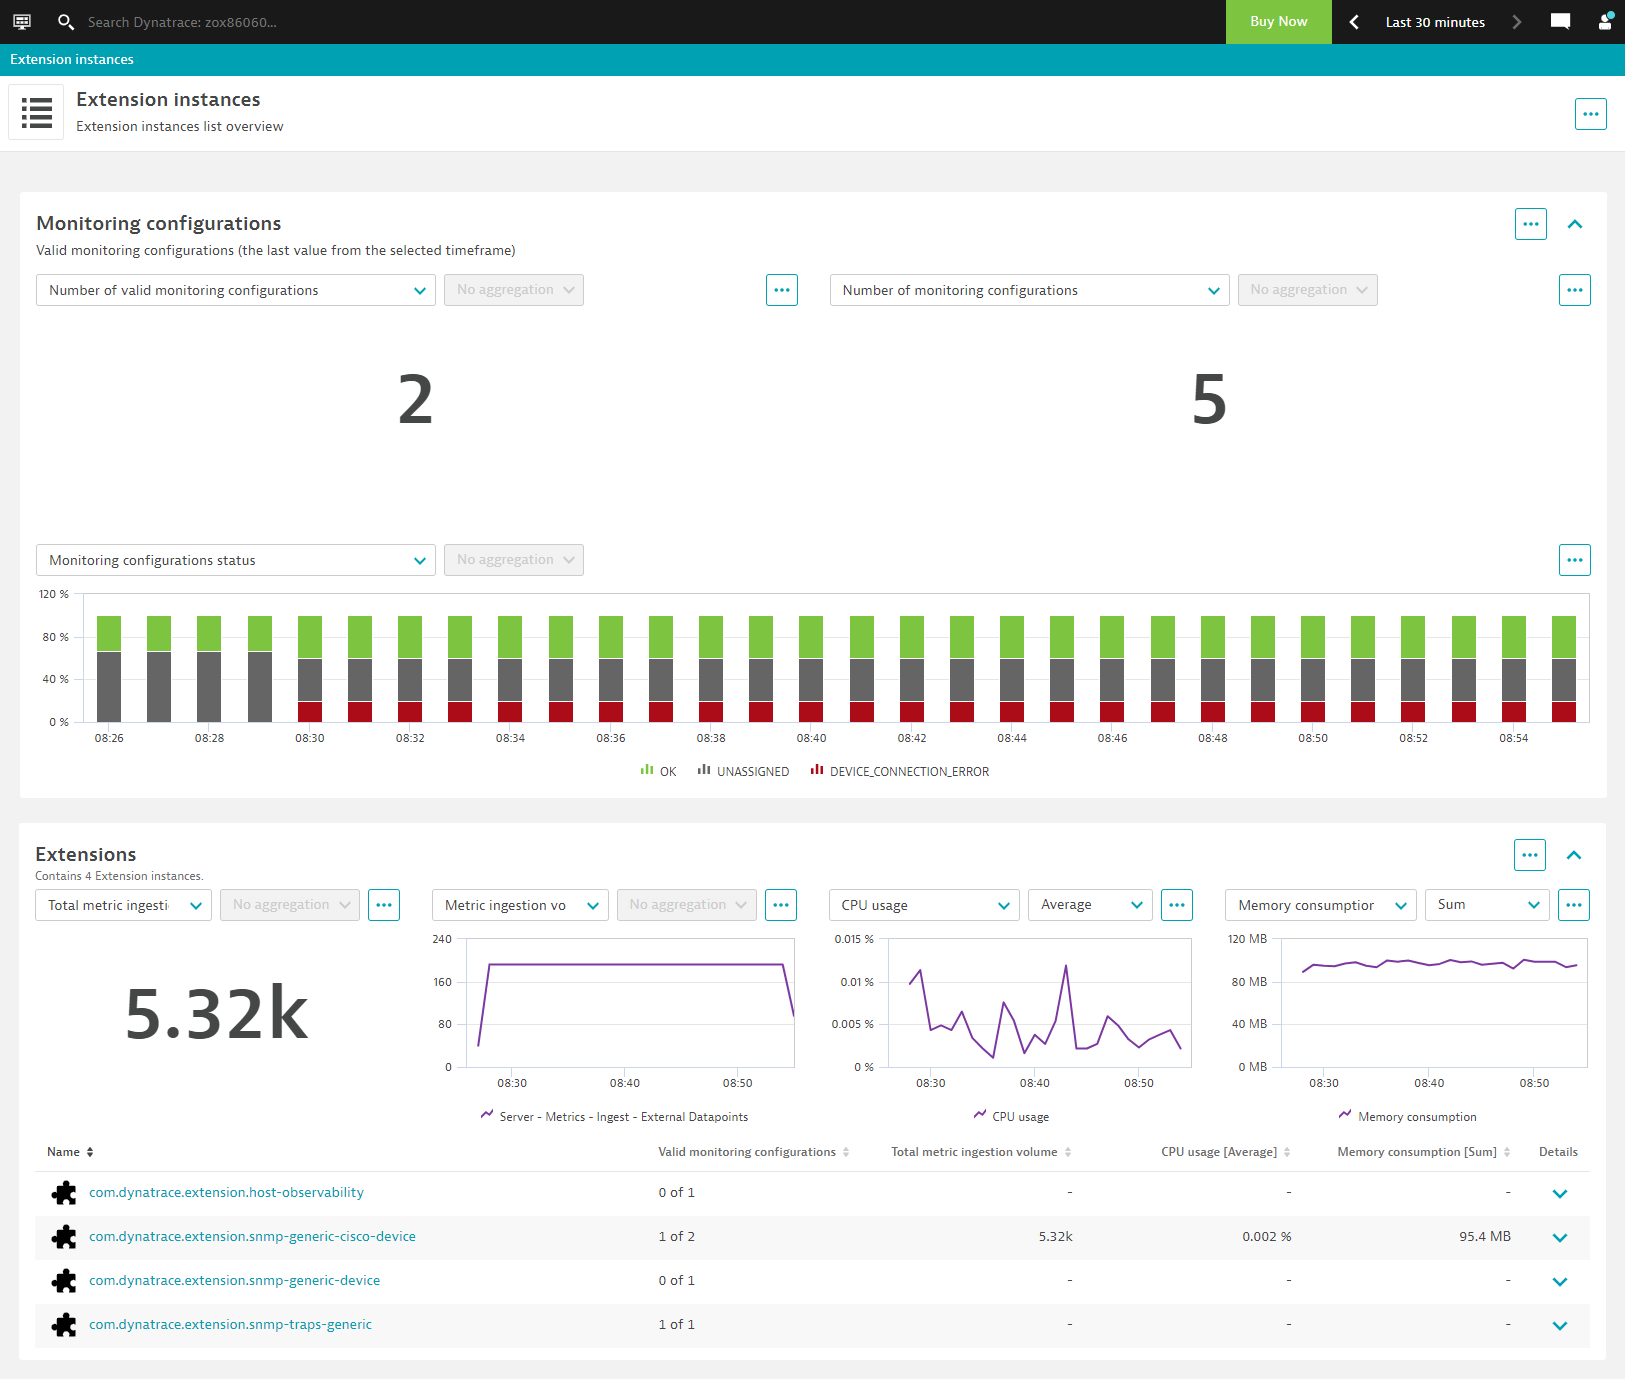Toggle Memory consumption legend entry
Viewport: 1625px width, 1379px height.
click(1408, 1116)
